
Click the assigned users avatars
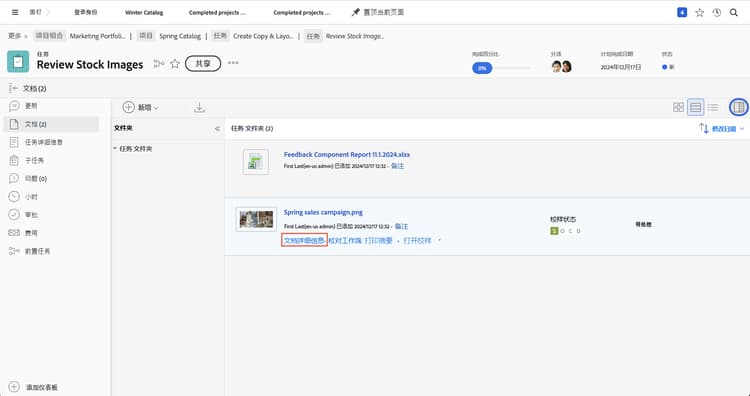[562, 66]
